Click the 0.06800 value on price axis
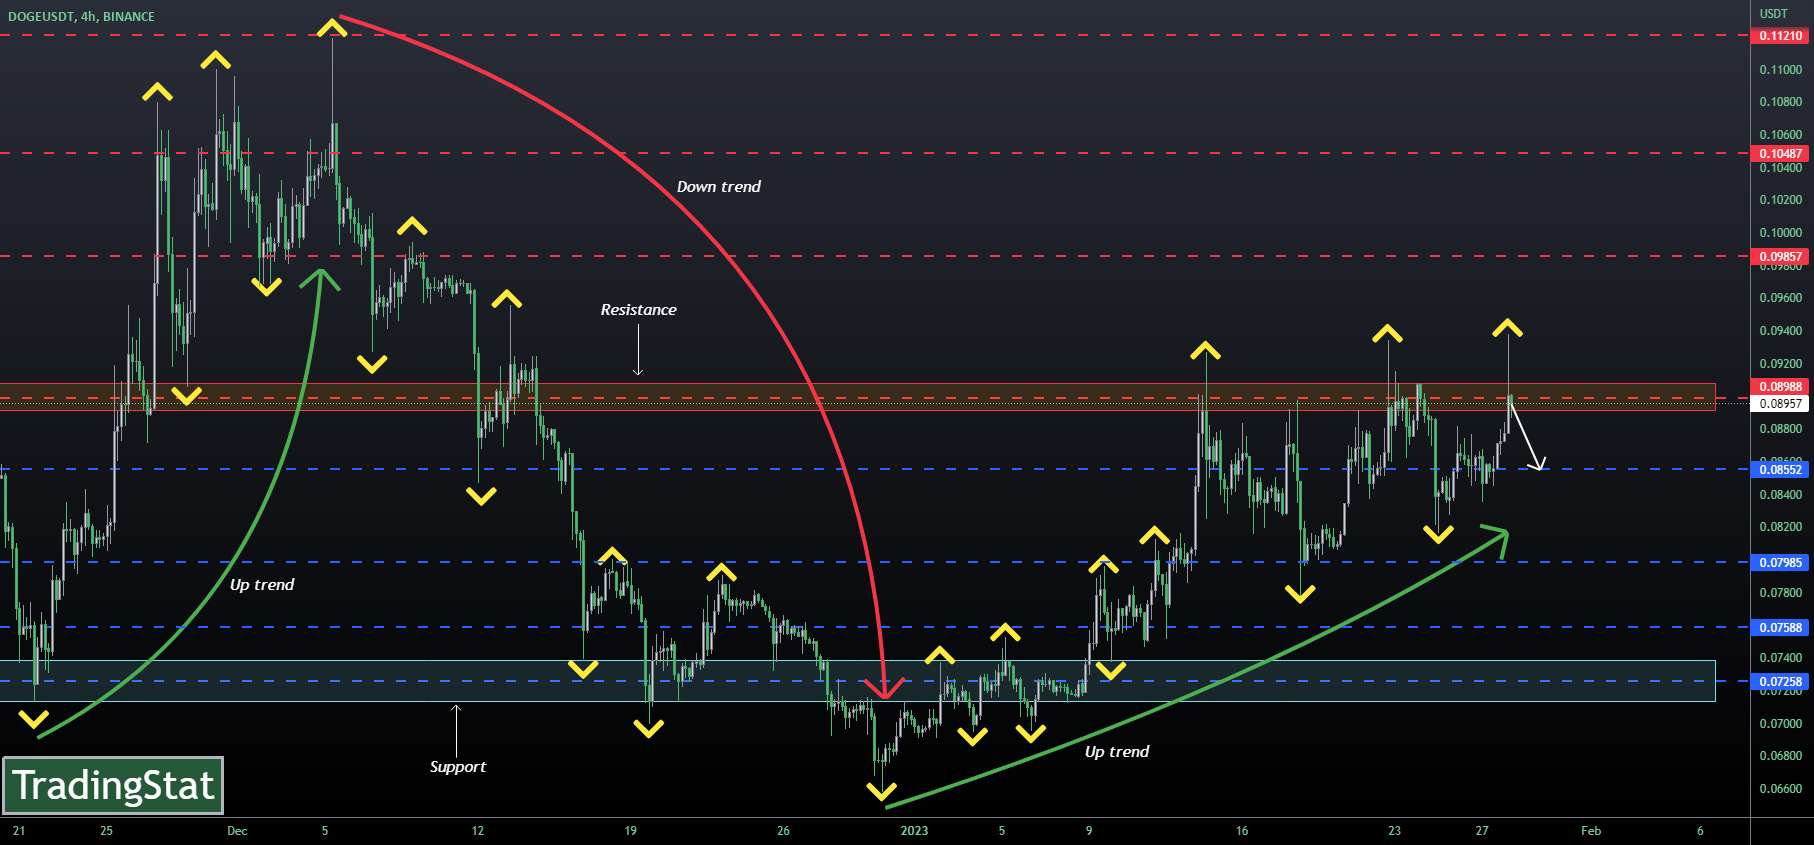 (1781, 756)
